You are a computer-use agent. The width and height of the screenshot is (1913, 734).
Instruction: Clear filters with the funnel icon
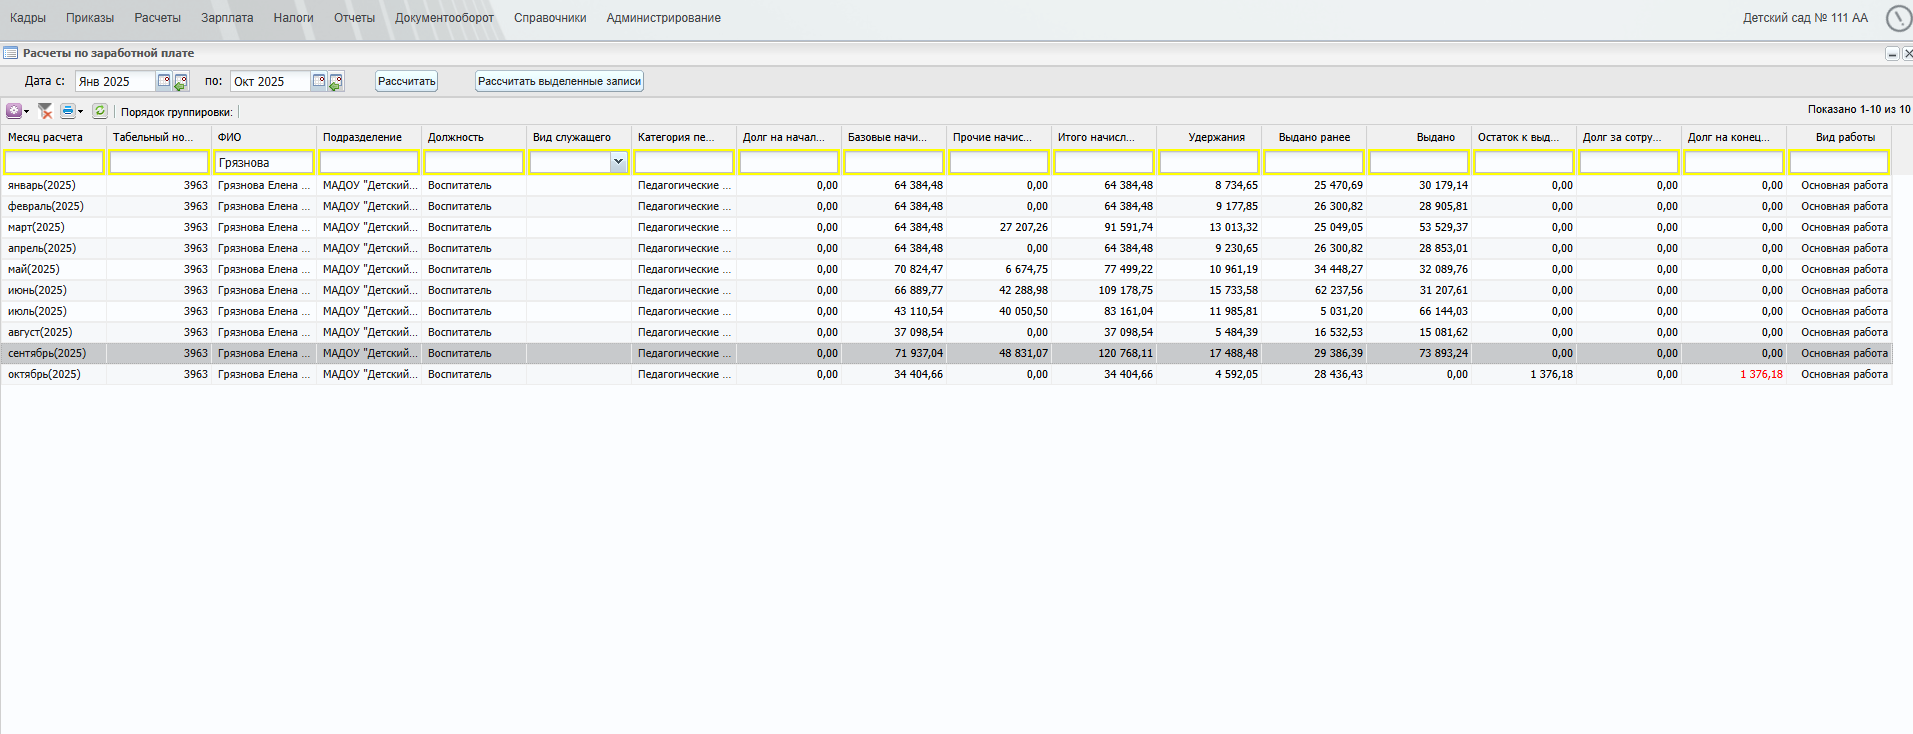(45, 111)
